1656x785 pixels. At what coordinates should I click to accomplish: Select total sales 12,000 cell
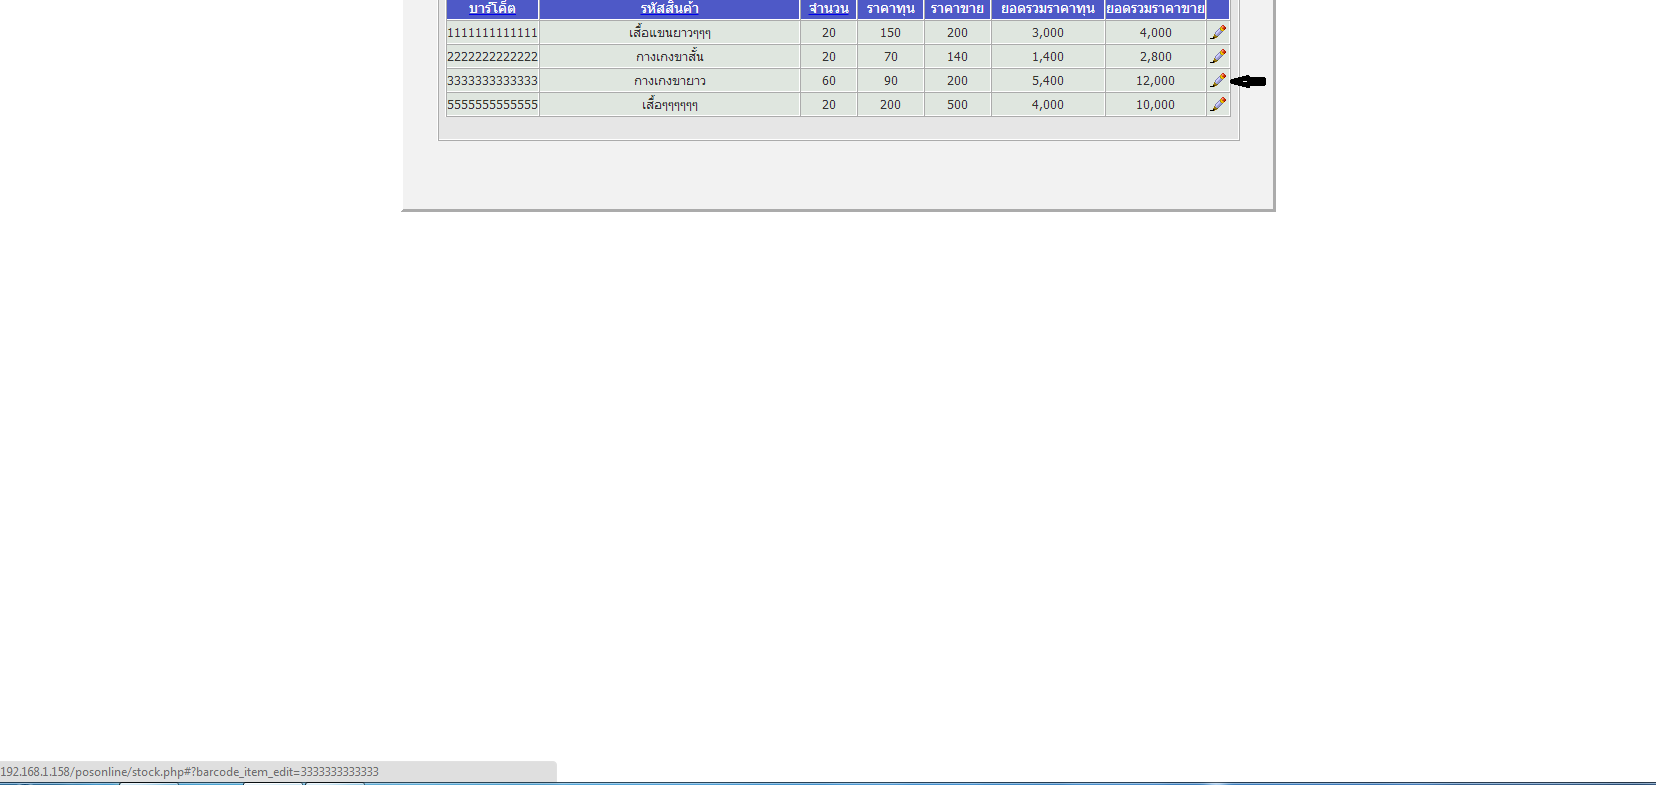tap(1156, 81)
